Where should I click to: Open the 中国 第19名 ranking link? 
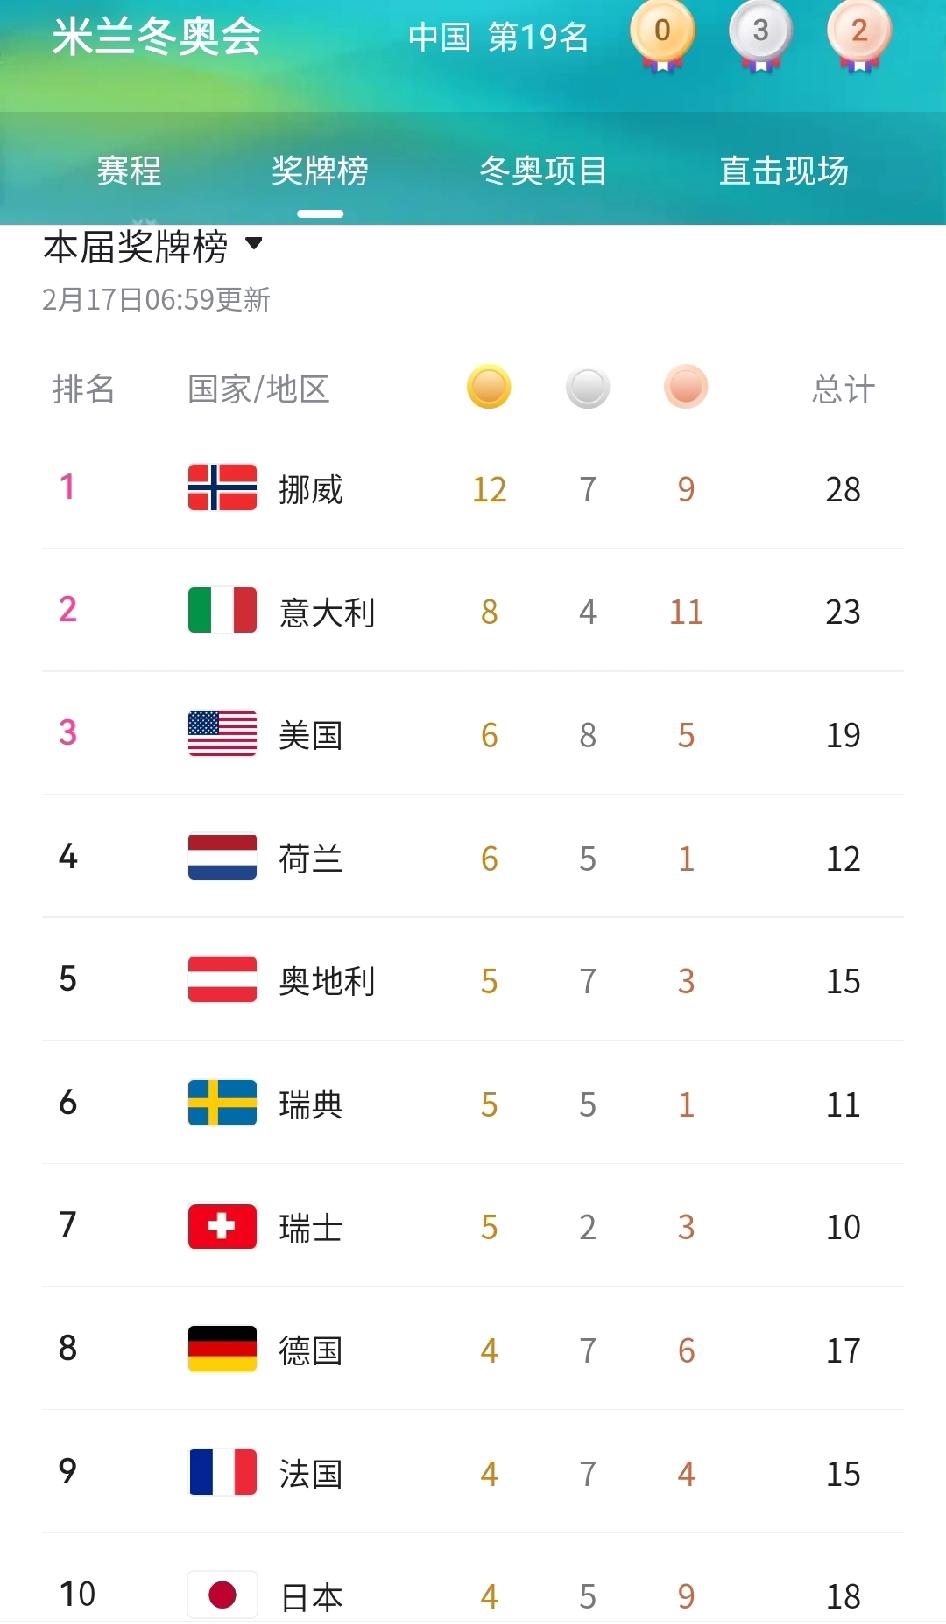[x=498, y=37]
